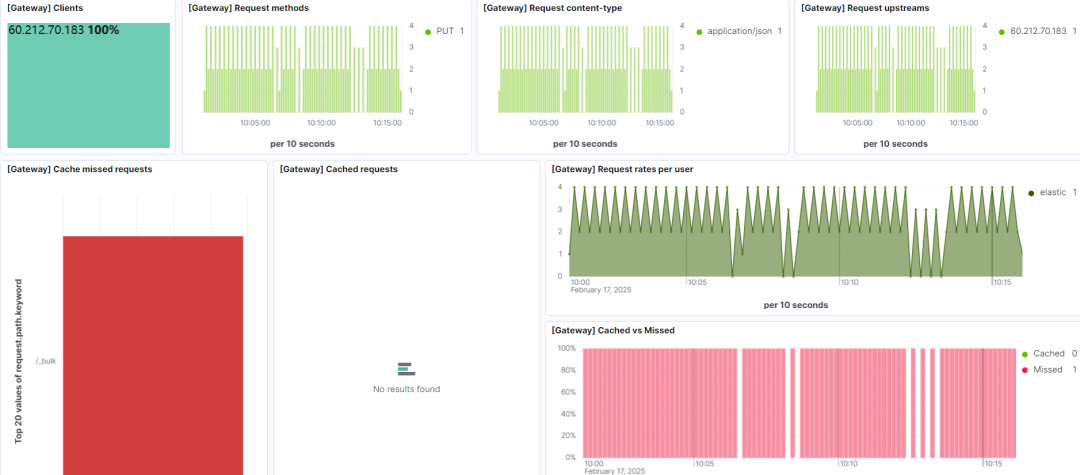Viewport: 1080px width, 475px height.
Task: Click per 10 seconds label under Request methods
Action: 302,144
